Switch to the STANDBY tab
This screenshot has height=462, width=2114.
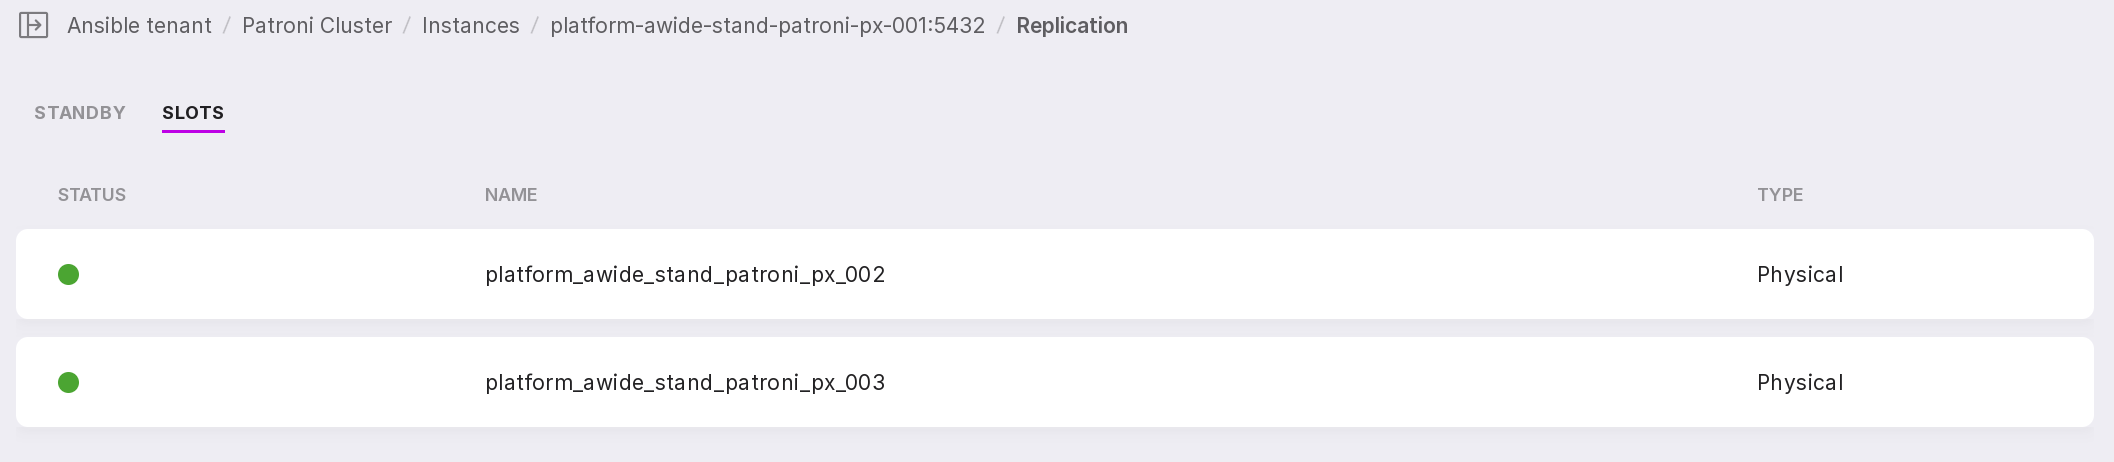[x=80, y=113]
